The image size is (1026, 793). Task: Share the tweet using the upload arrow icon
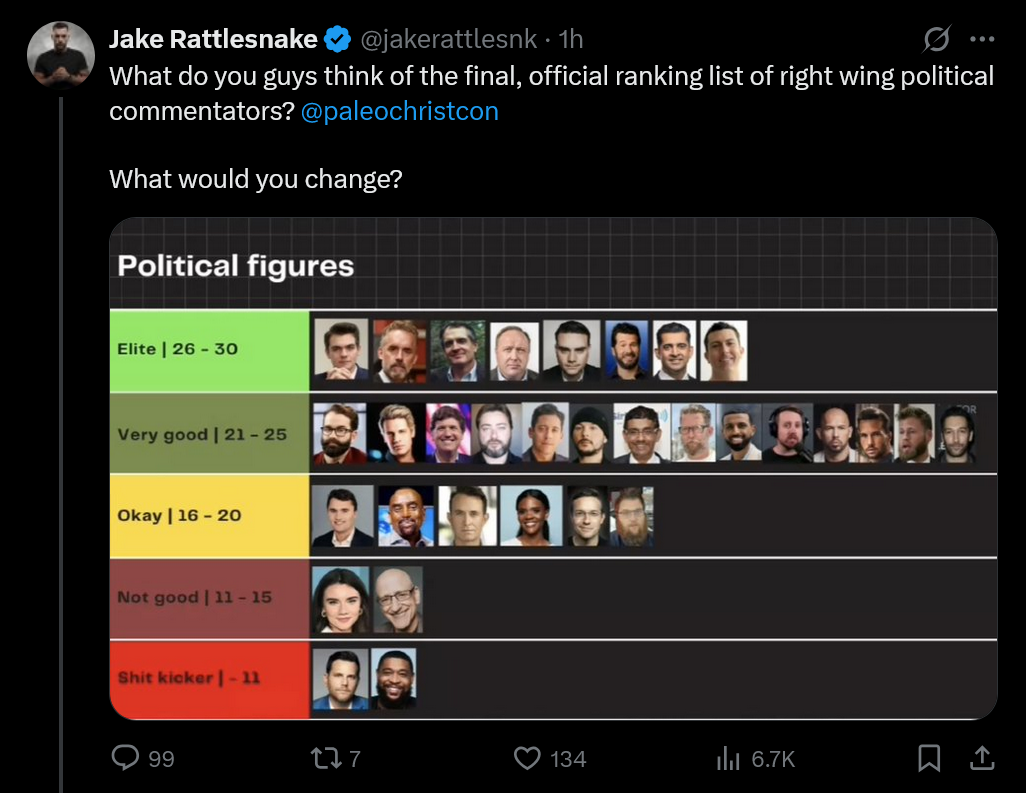tap(982, 758)
